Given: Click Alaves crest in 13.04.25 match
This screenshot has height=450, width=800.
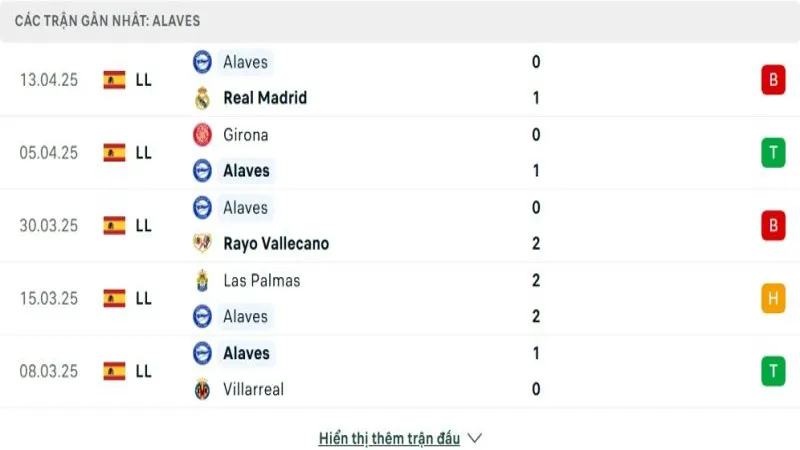Looking at the screenshot, I should coord(202,62).
